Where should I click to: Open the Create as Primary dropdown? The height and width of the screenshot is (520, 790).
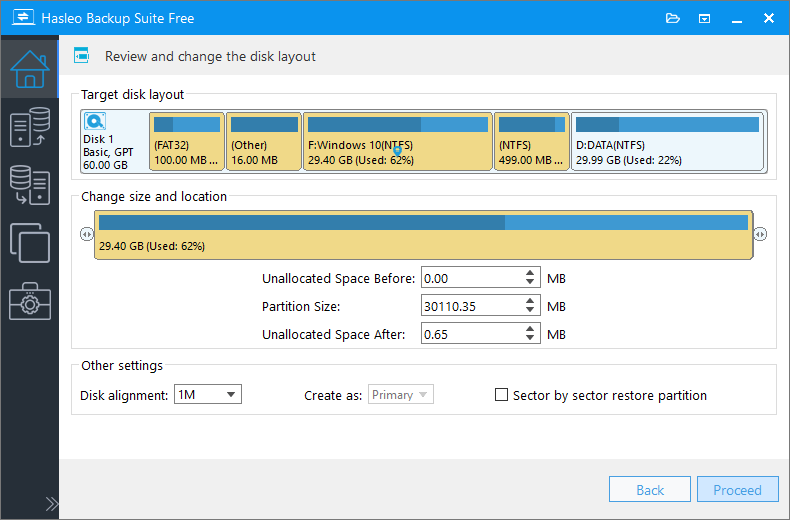click(401, 395)
